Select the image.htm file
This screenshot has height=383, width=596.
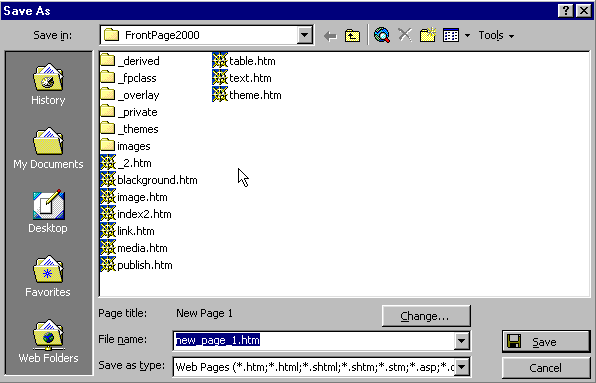pyautogui.click(x=134, y=197)
